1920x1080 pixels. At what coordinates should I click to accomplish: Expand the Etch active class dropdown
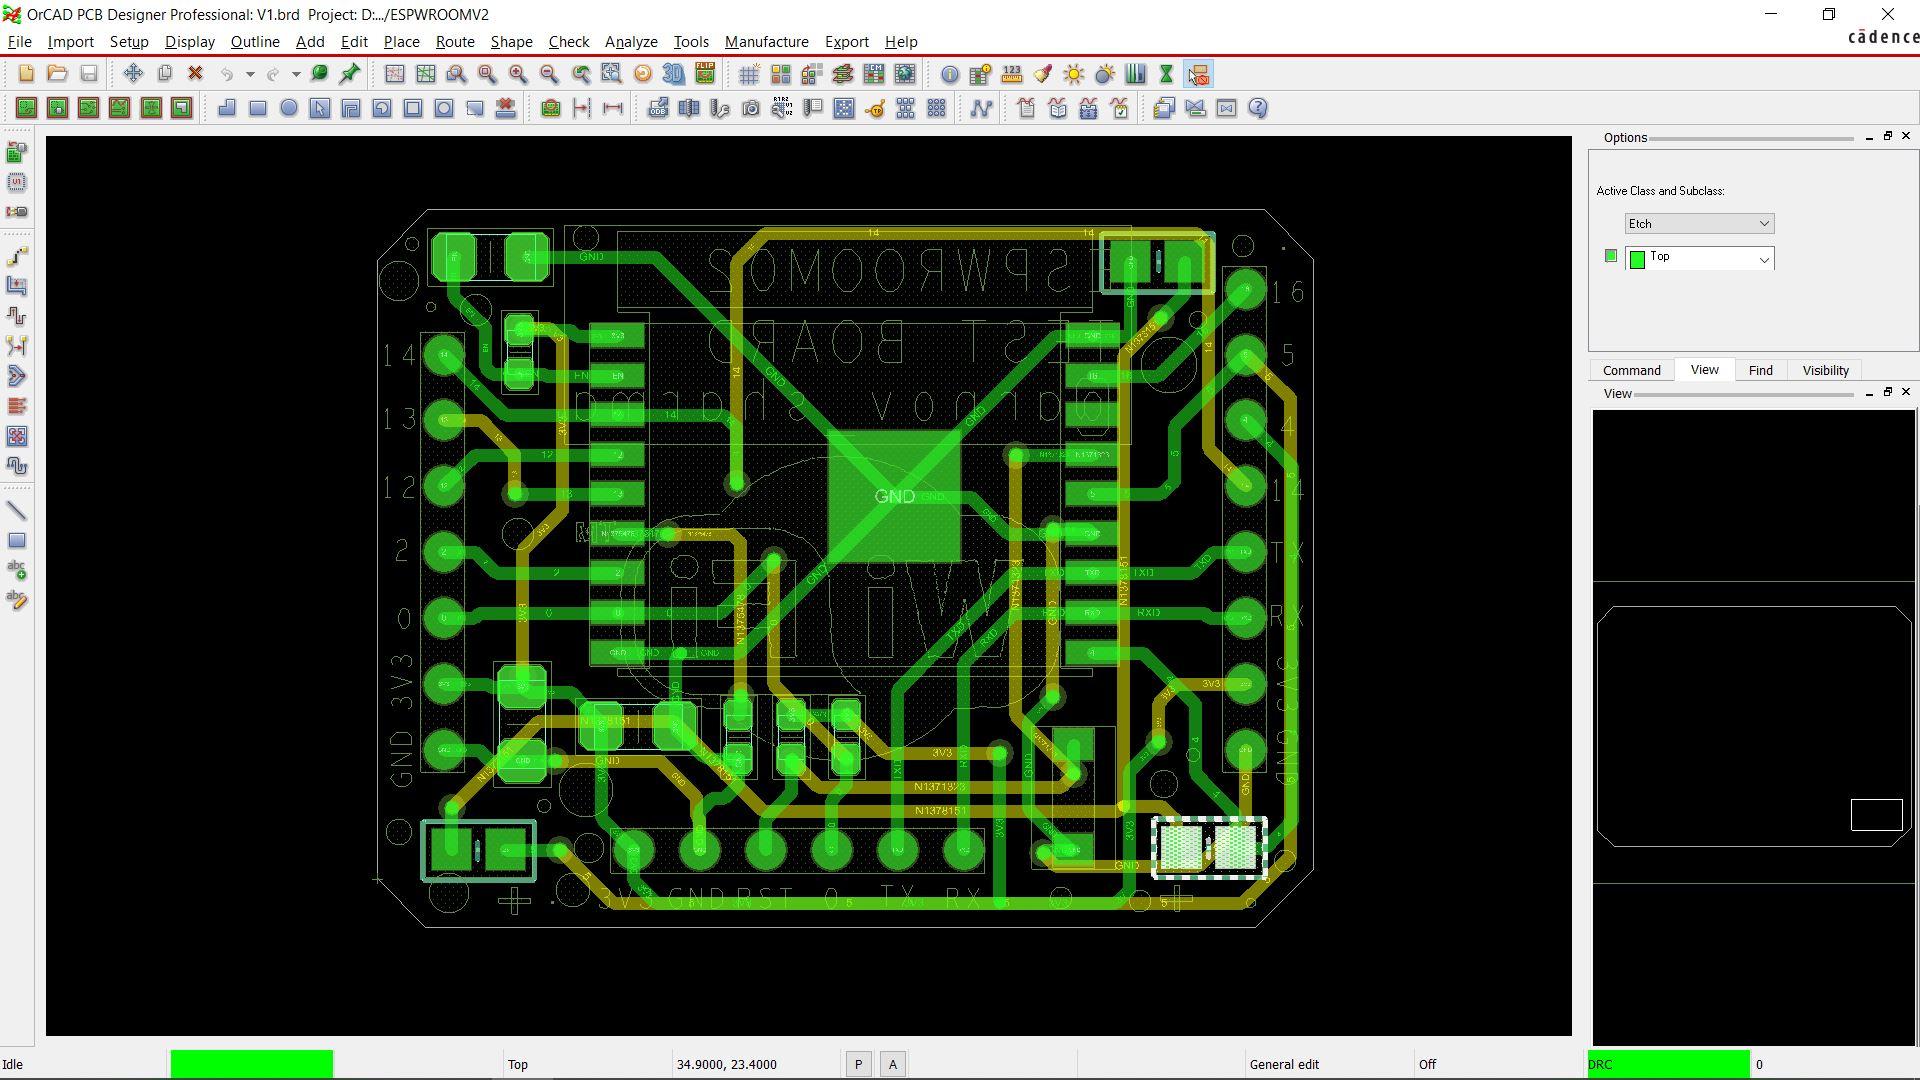point(1699,224)
